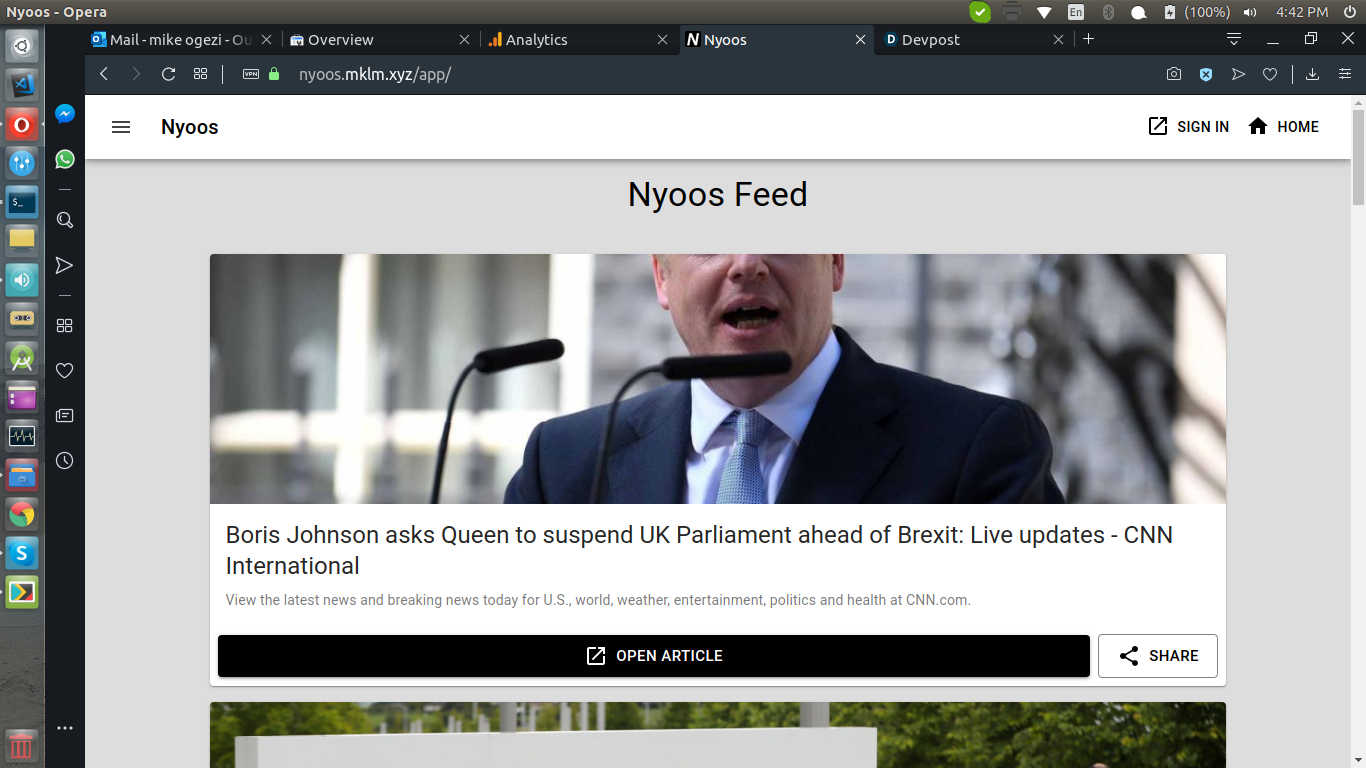1366x768 pixels.
Task: Go to HOME in Nyoos header
Action: click(1284, 127)
